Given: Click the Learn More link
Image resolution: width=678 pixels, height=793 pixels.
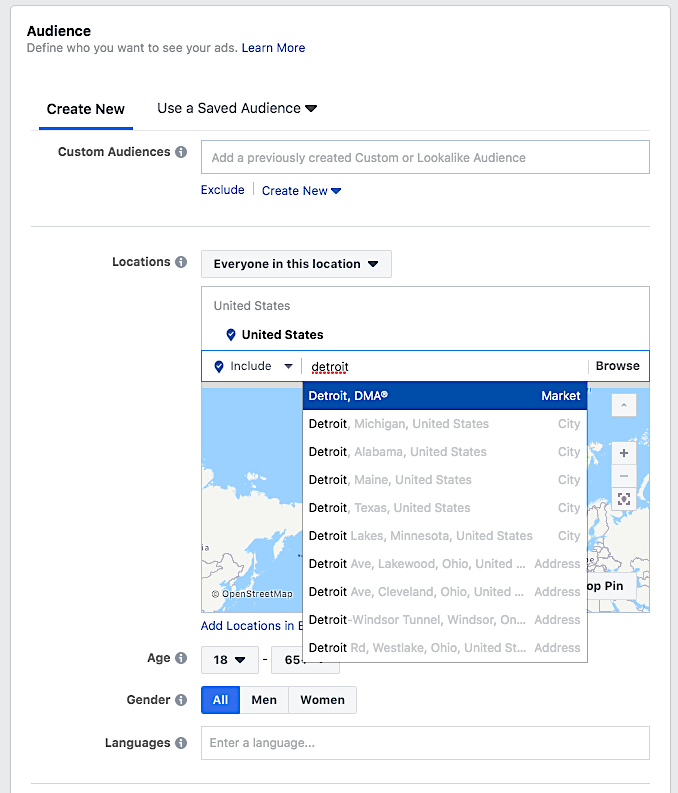Looking at the screenshot, I should [x=273, y=48].
